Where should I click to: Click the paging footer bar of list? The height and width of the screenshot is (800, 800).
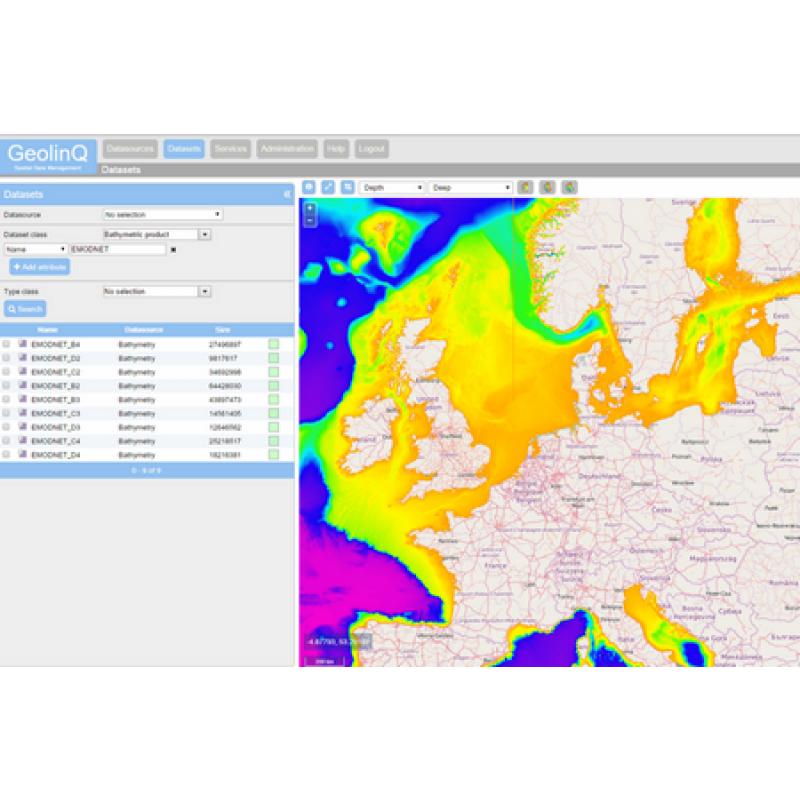147,470
